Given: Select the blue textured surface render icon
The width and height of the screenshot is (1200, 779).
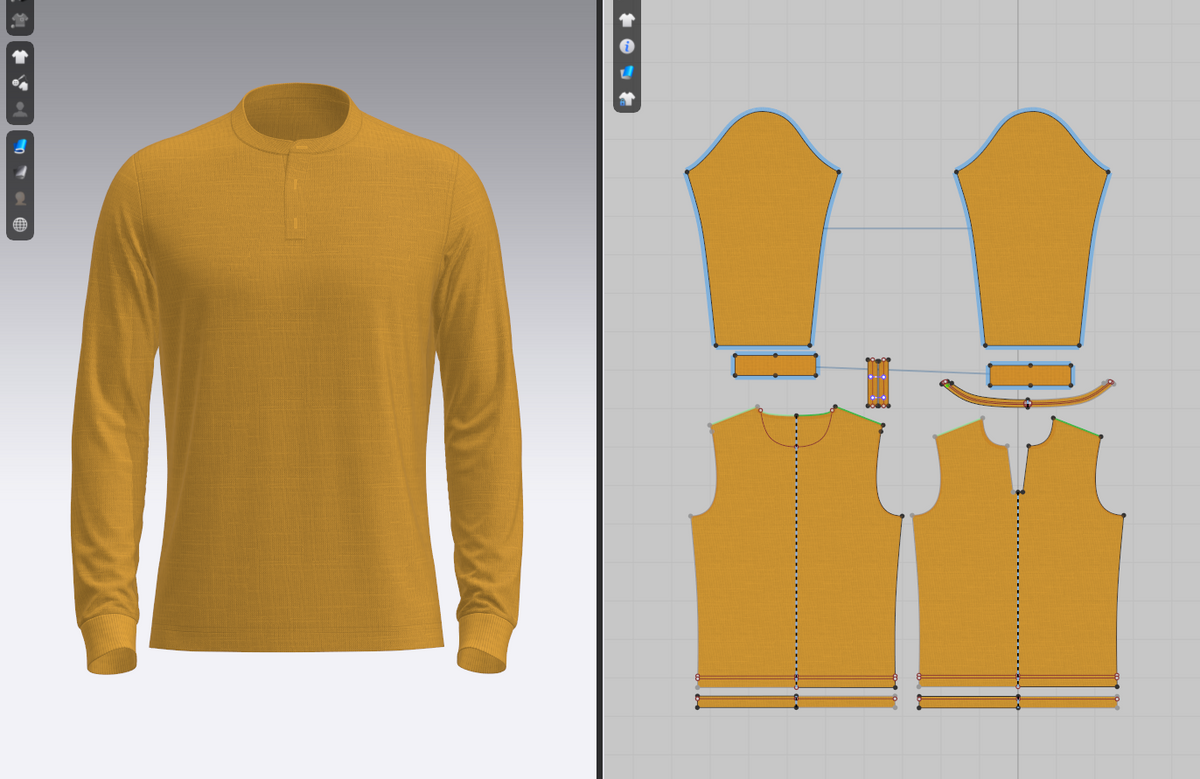Looking at the screenshot, I should coord(20,147).
